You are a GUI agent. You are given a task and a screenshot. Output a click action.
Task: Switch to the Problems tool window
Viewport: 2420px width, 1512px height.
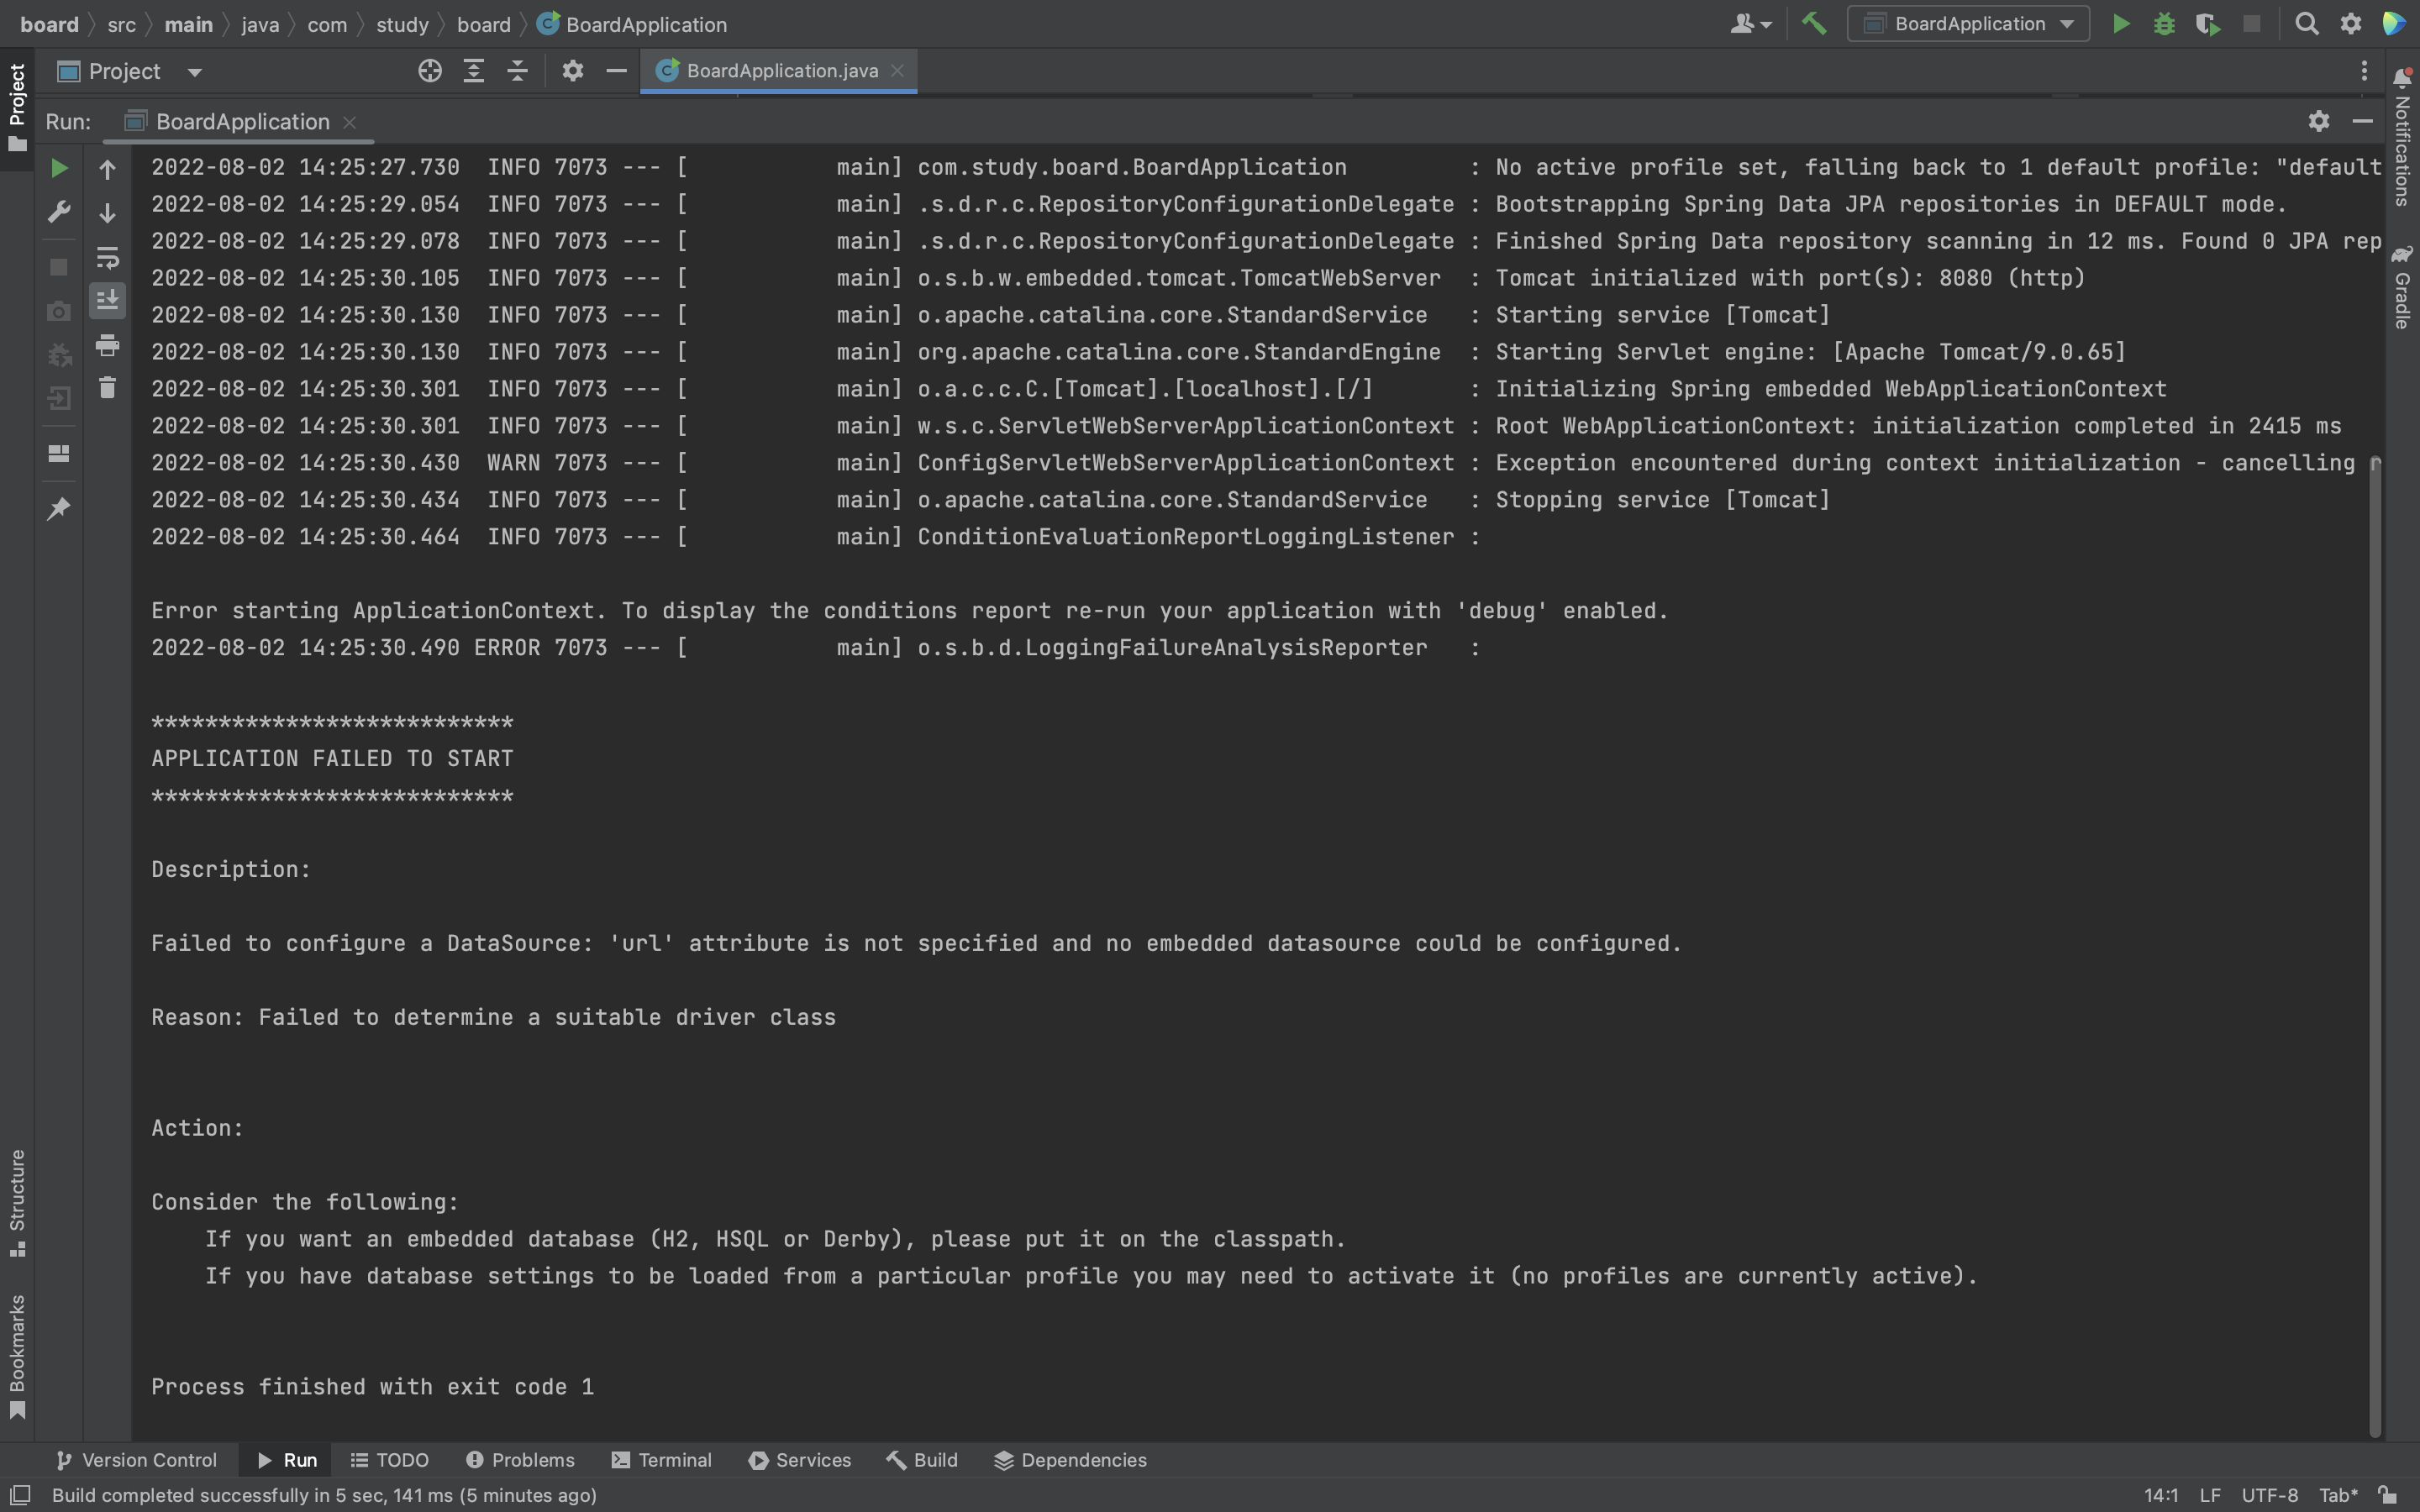point(520,1460)
